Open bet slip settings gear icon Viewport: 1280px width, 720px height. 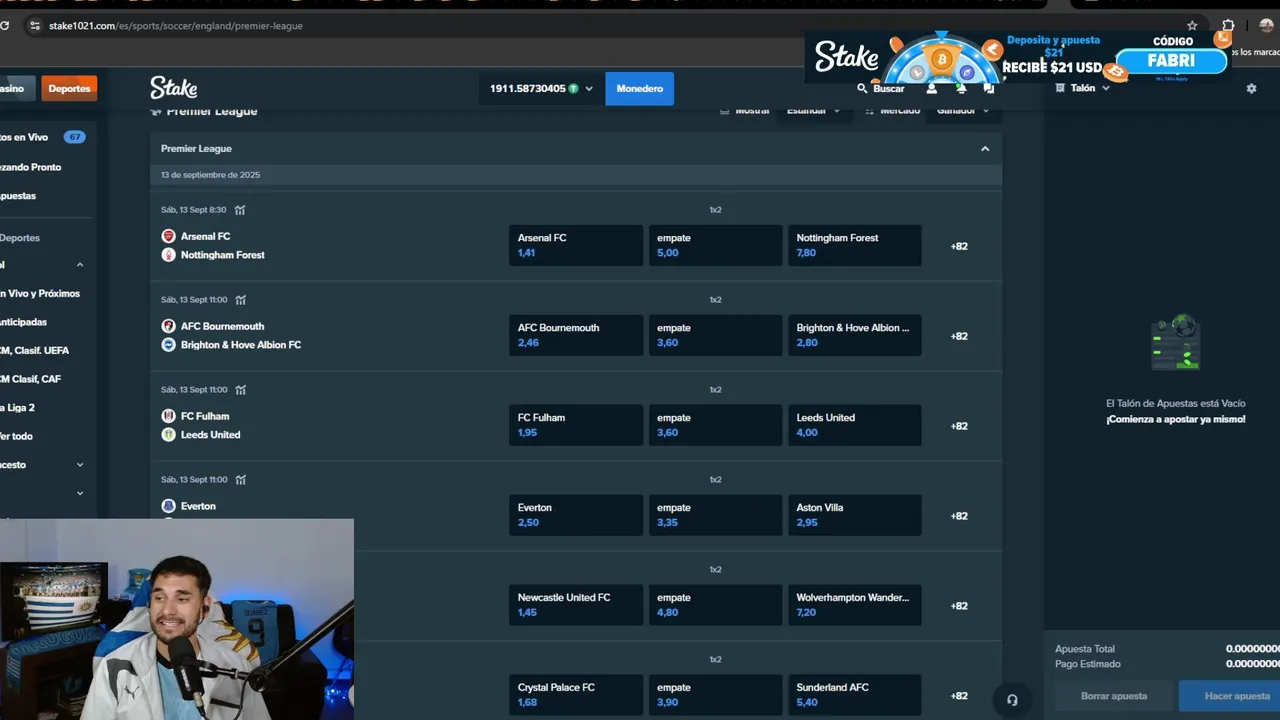click(1251, 88)
